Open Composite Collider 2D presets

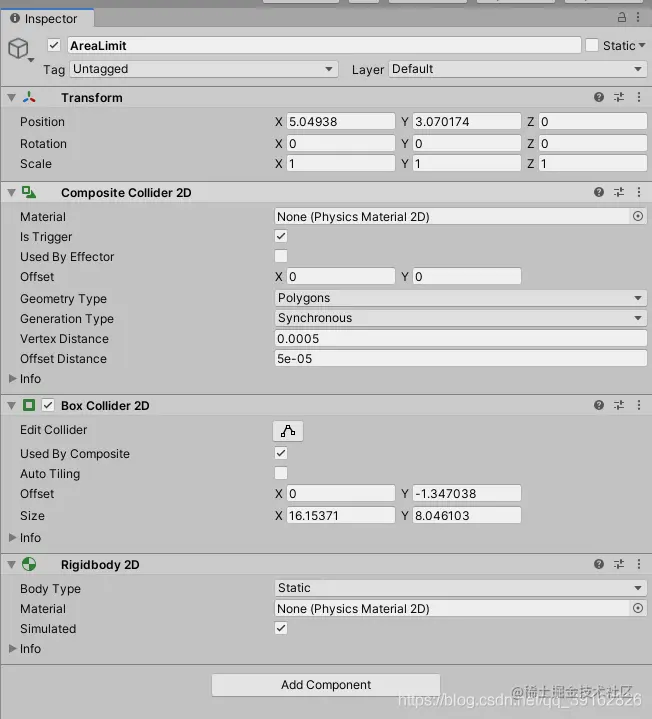click(619, 192)
